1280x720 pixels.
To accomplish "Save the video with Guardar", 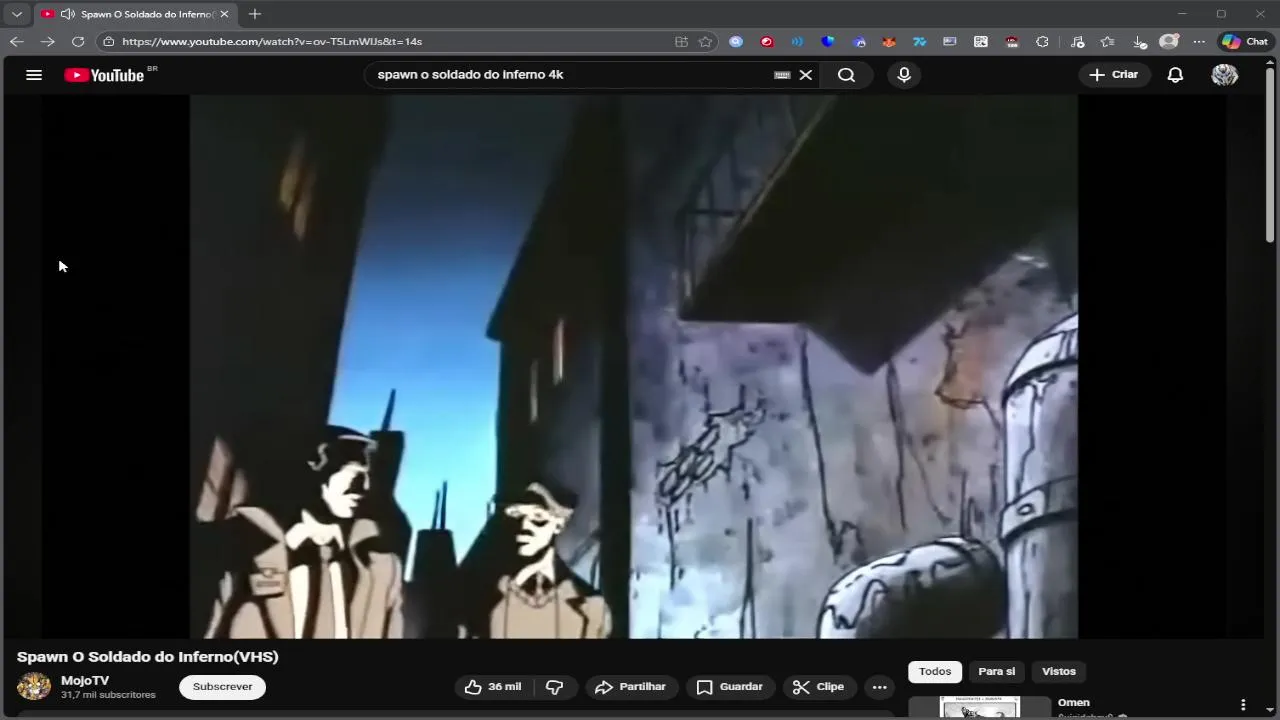I will pyautogui.click(x=729, y=687).
